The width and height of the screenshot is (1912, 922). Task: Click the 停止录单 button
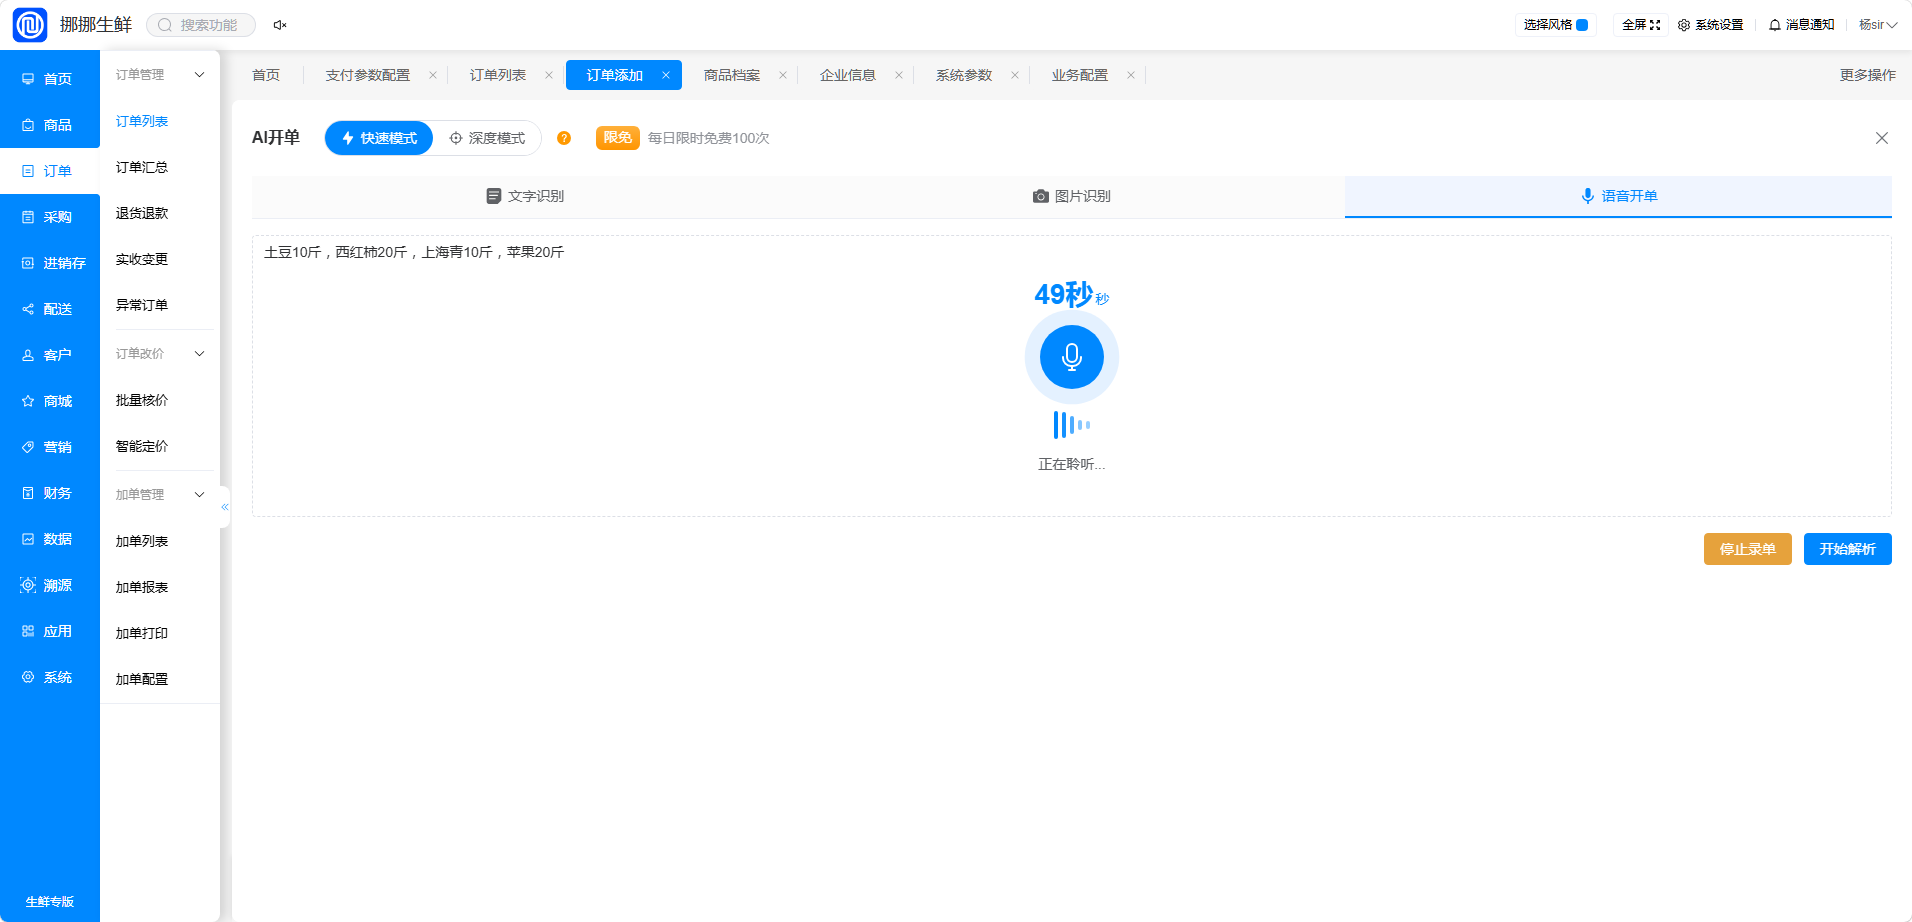(1747, 549)
